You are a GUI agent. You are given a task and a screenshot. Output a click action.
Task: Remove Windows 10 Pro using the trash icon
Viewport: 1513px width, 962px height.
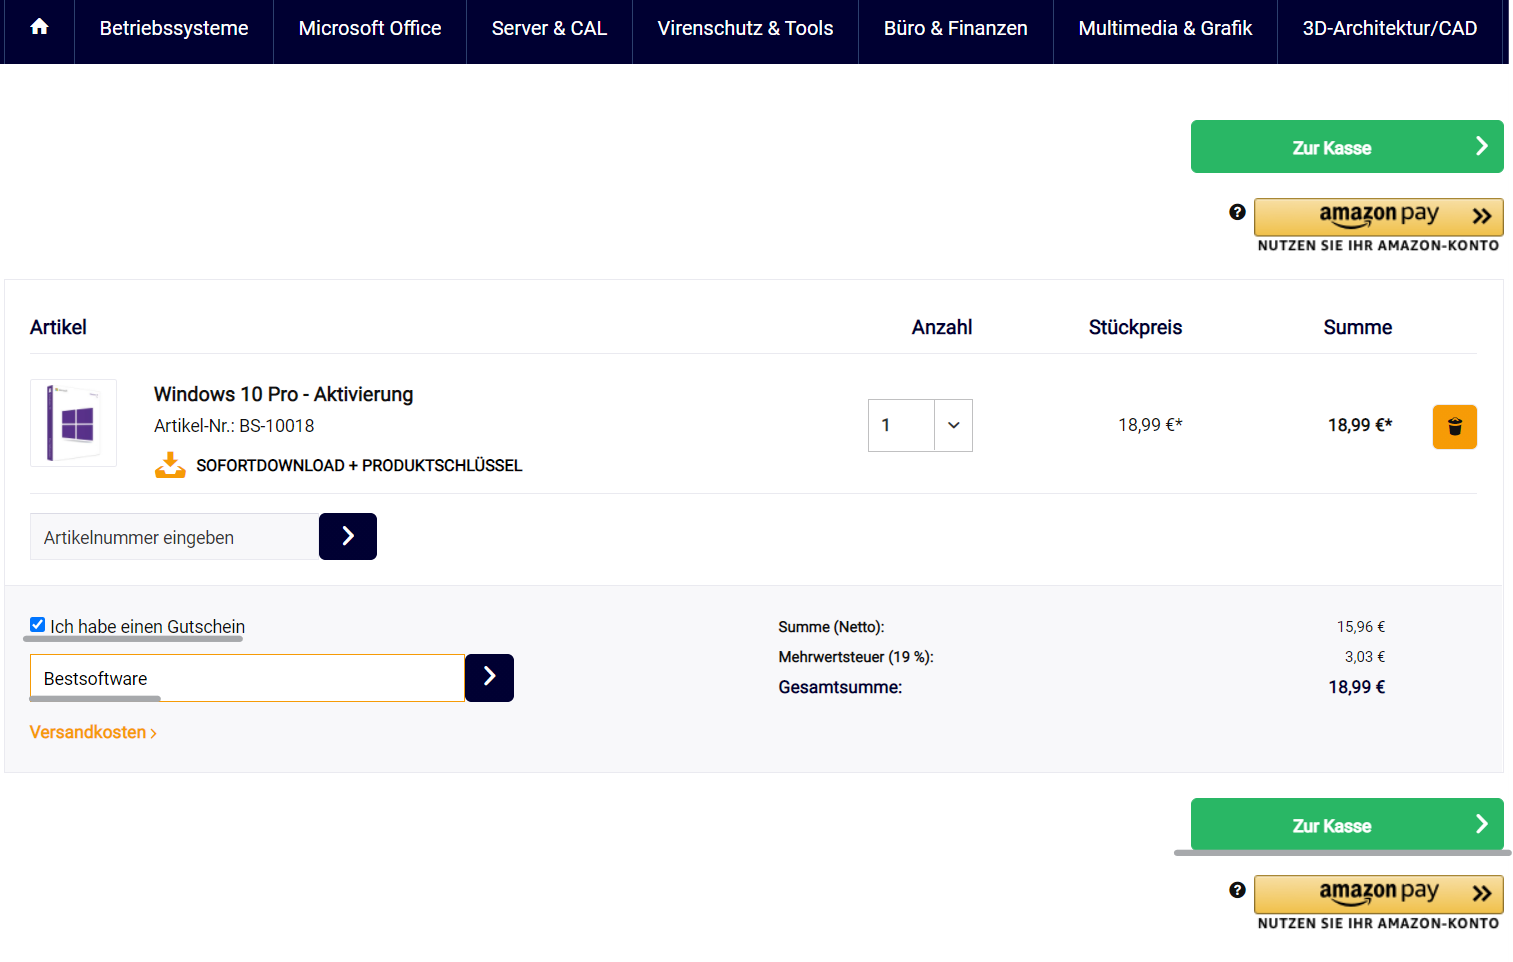pos(1455,425)
